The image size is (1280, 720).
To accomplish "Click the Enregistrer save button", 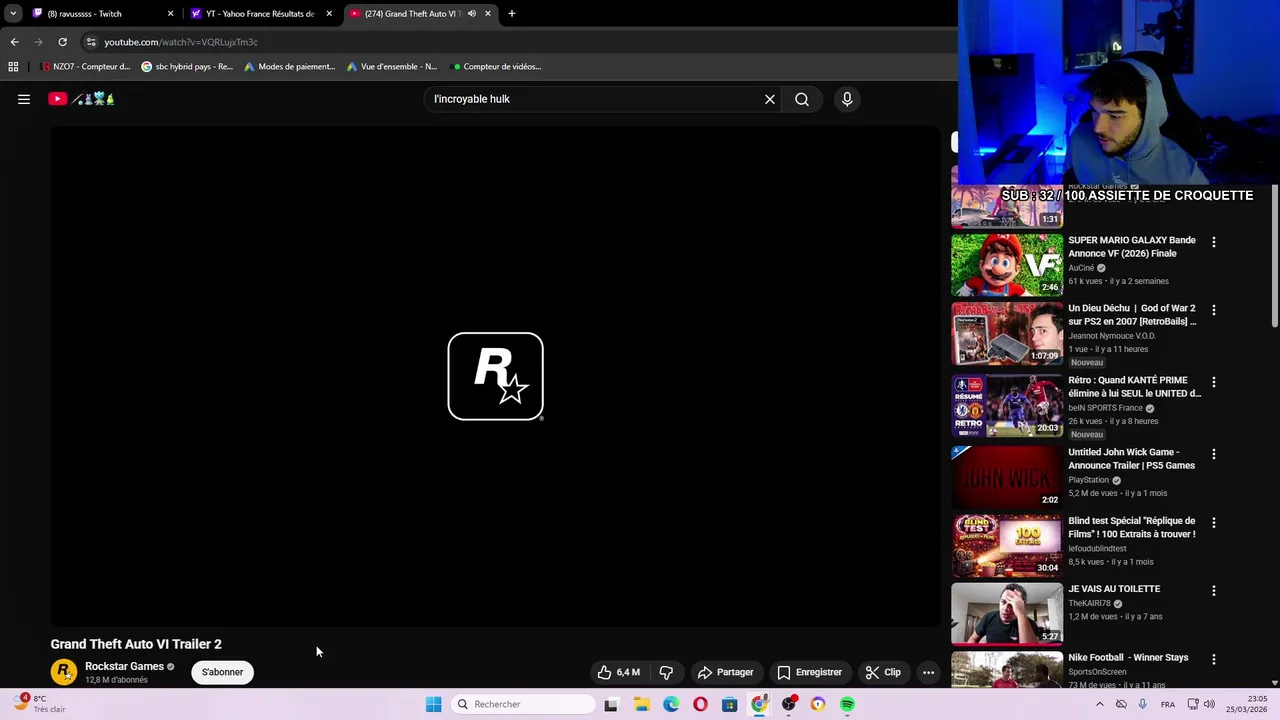I will click(810, 672).
